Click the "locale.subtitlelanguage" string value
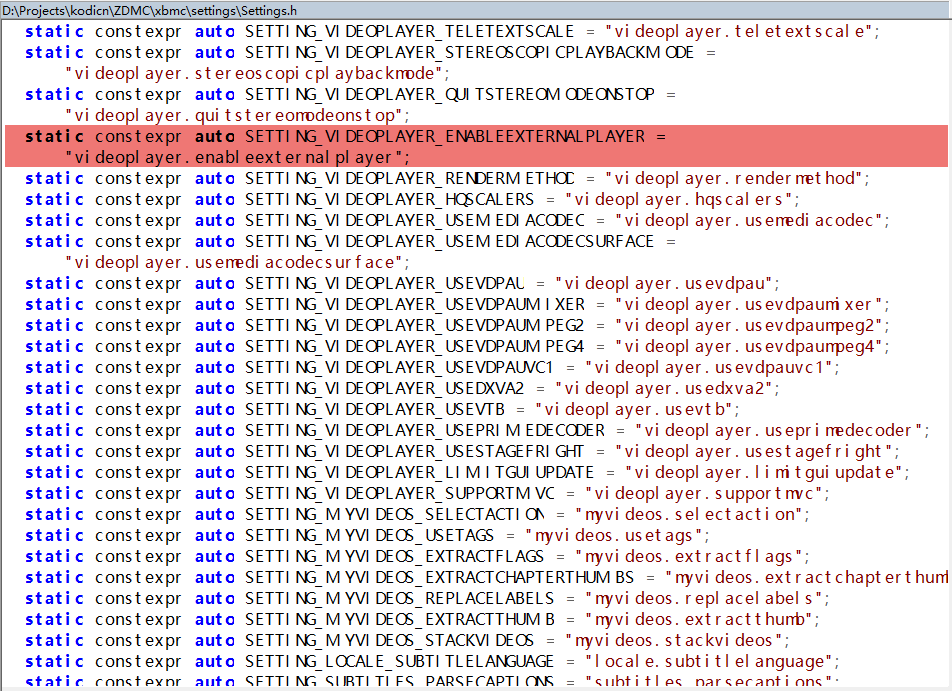Viewport: 952px width, 691px height. [703, 661]
